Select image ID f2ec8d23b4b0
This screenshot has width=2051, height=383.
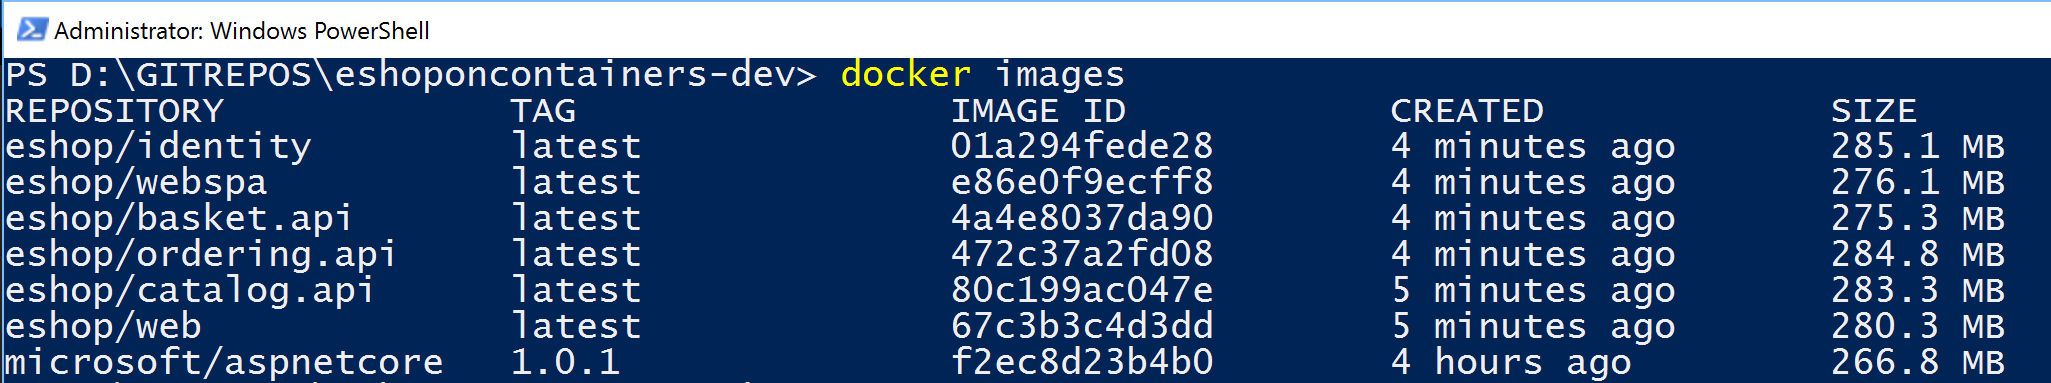click(1082, 362)
